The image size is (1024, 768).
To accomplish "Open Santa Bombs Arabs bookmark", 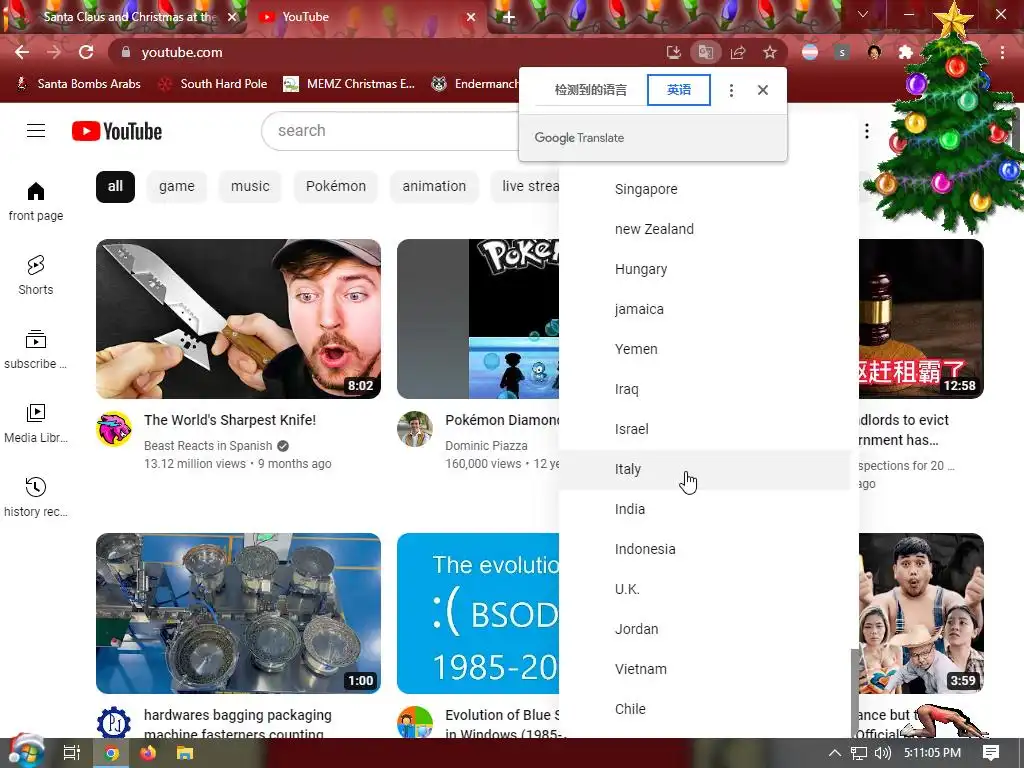I will tap(78, 84).
